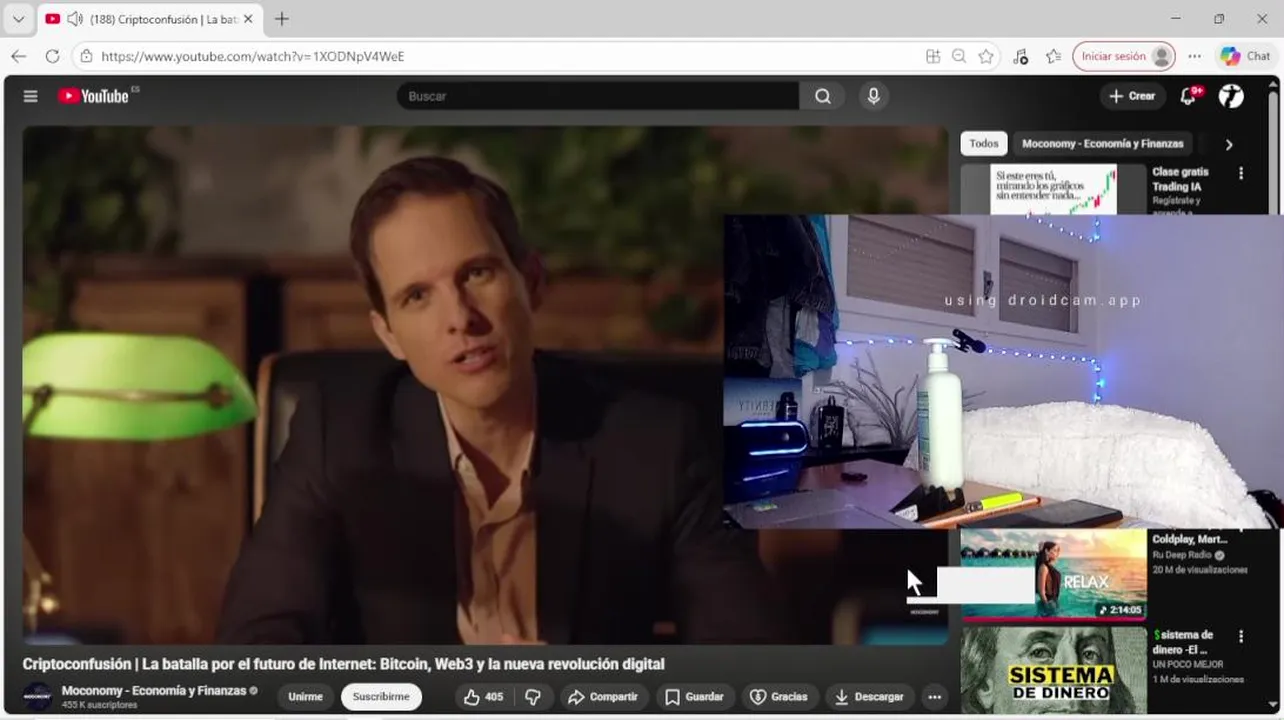Viewport: 1284px width, 720px height.
Task: Click the Gracias button
Action: pyautogui.click(x=779, y=697)
